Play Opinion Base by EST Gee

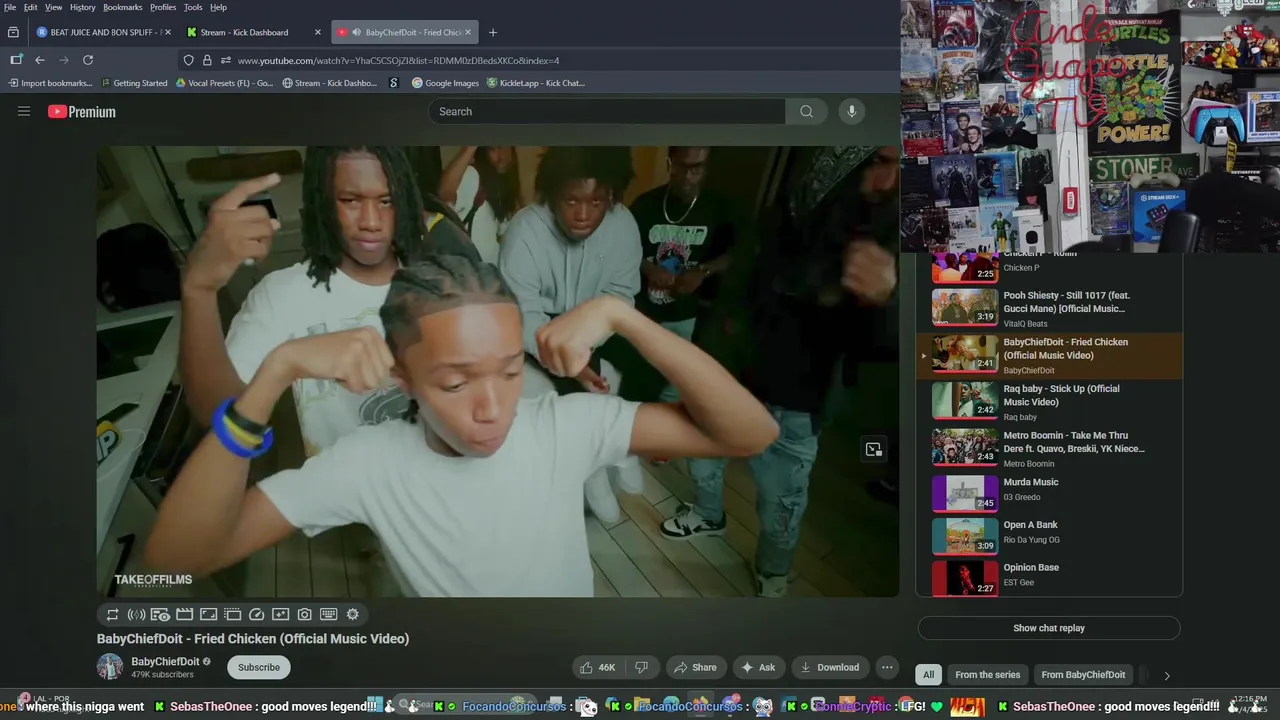[1049, 578]
